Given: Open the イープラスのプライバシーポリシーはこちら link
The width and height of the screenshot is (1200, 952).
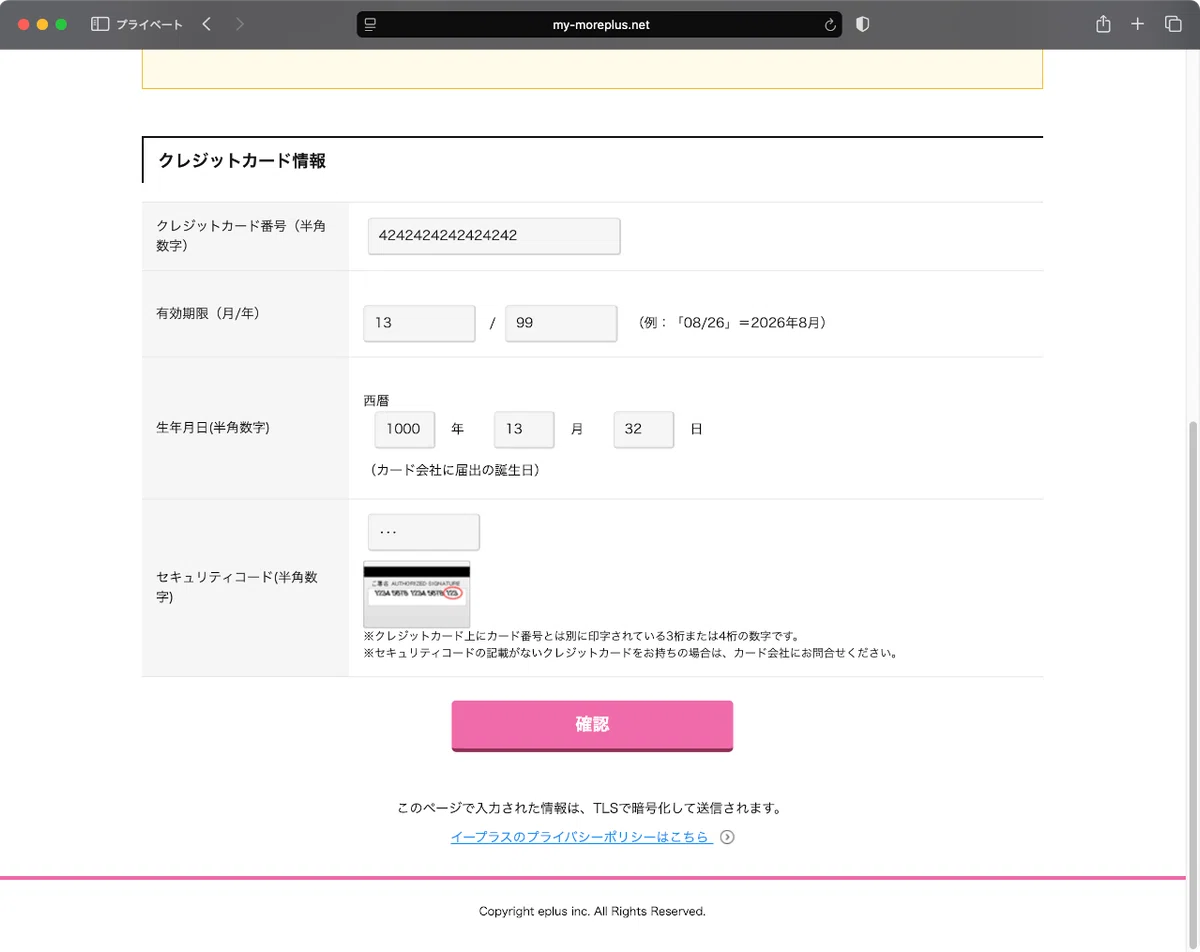Looking at the screenshot, I should [x=581, y=837].
